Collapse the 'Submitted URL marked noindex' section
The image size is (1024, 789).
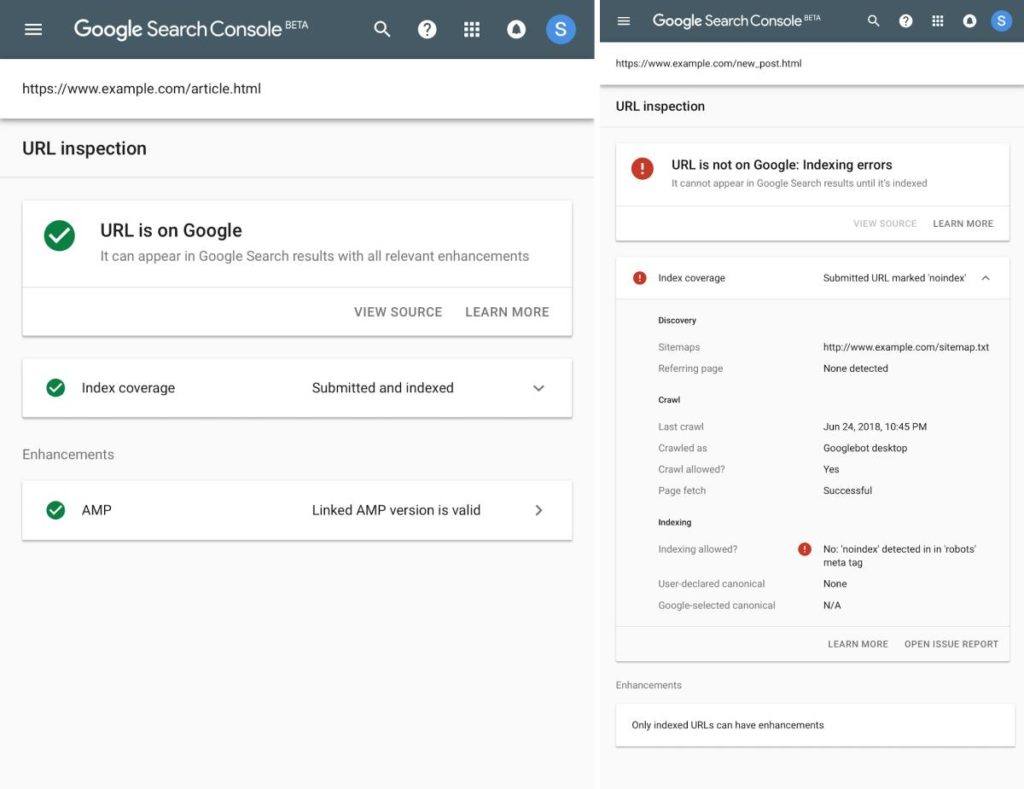click(985, 278)
